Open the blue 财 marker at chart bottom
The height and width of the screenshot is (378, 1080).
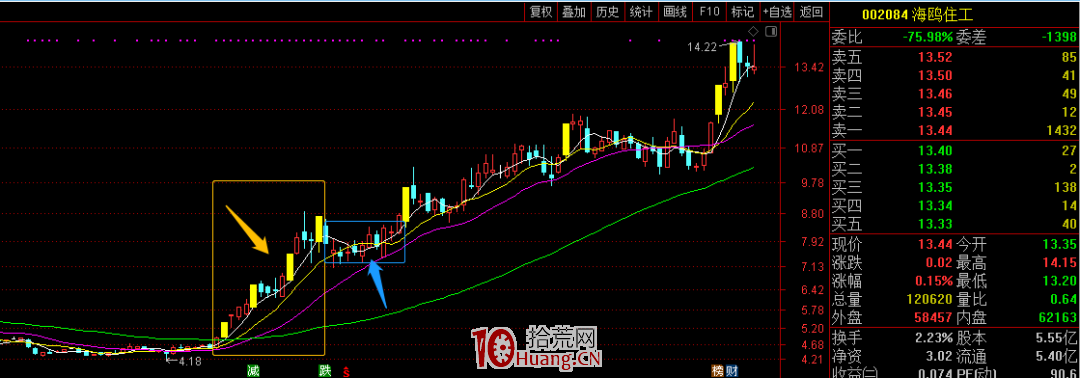click(x=731, y=371)
